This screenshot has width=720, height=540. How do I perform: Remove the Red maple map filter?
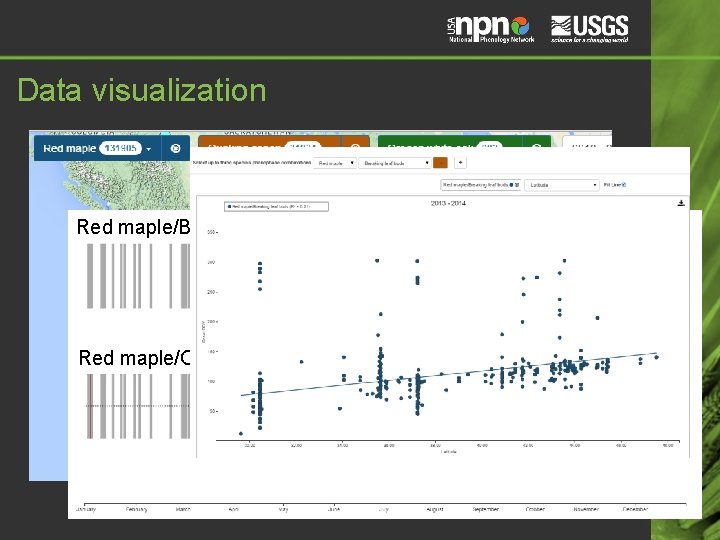[175, 148]
